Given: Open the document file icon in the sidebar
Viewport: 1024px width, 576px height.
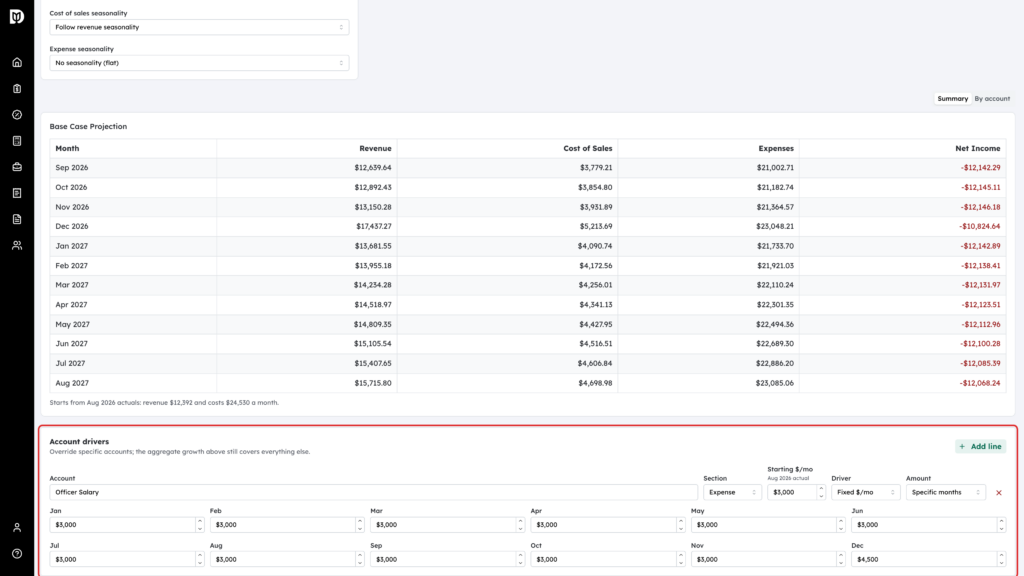Looking at the screenshot, I should pos(17,219).
